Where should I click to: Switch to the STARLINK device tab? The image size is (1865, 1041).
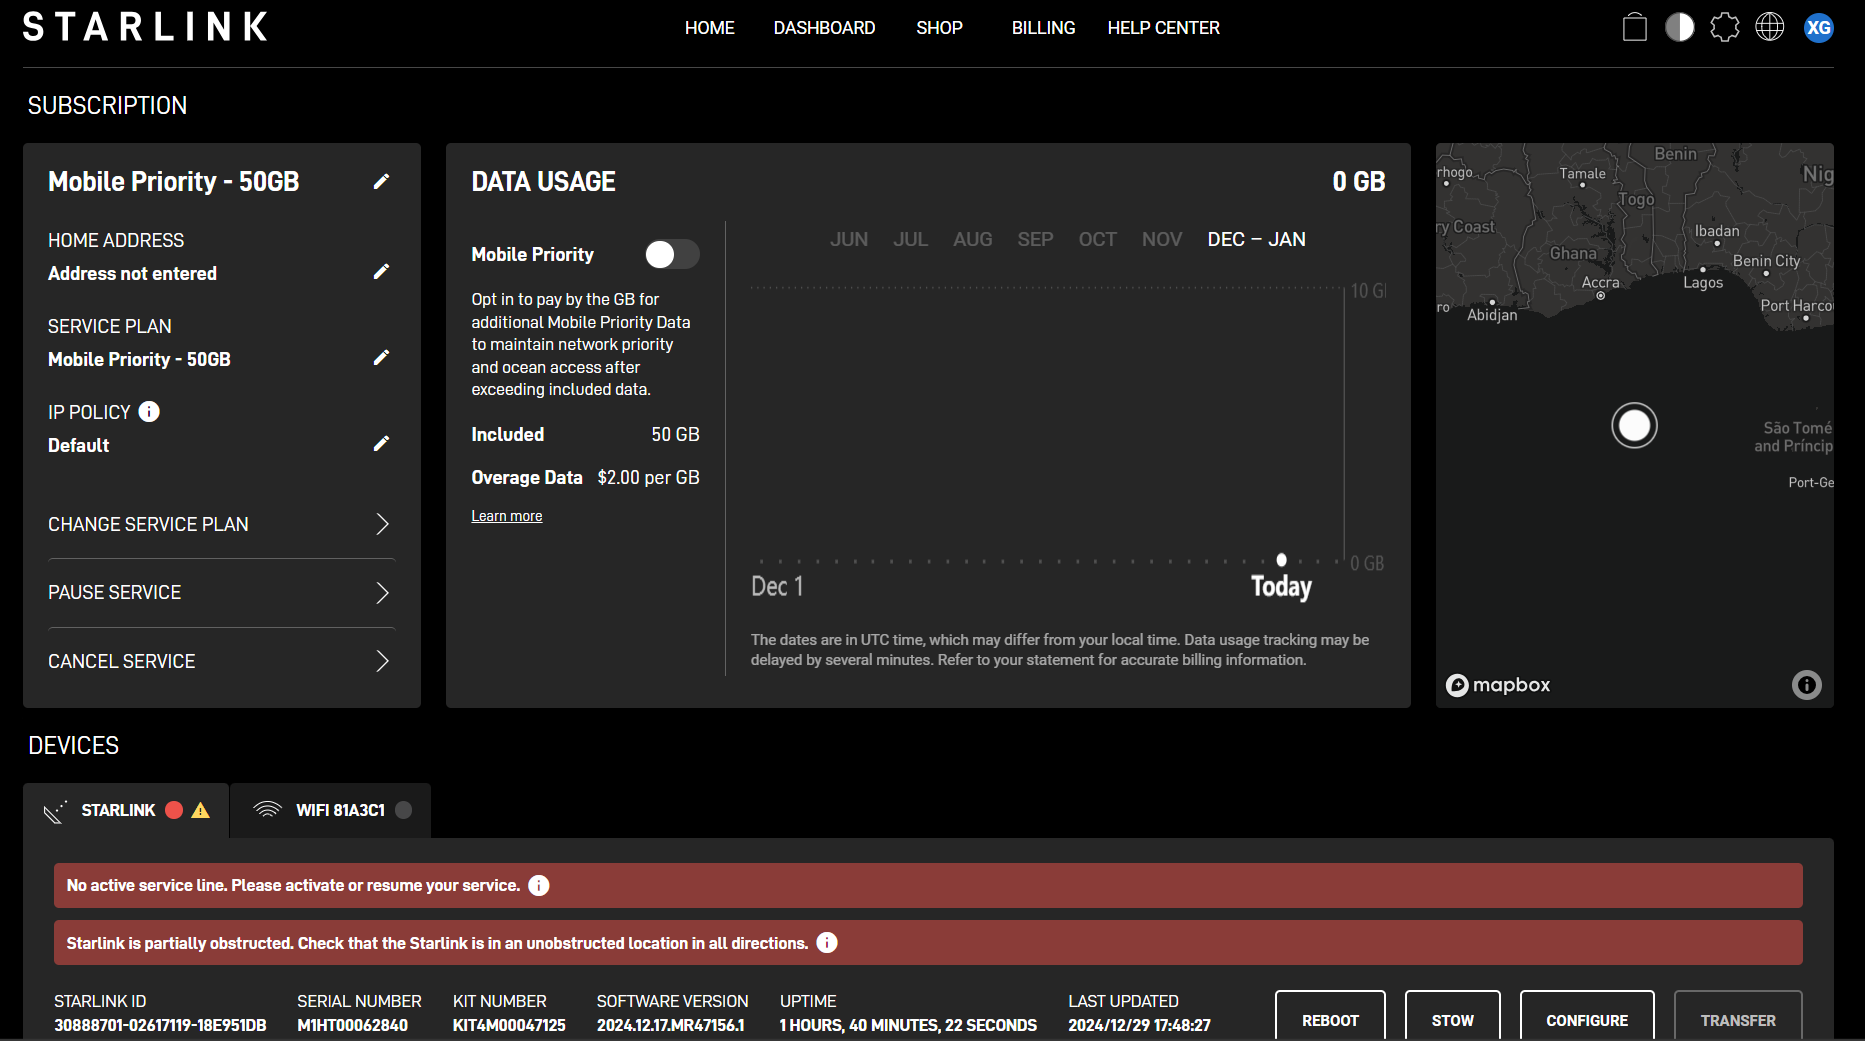(x=126, y=810)
